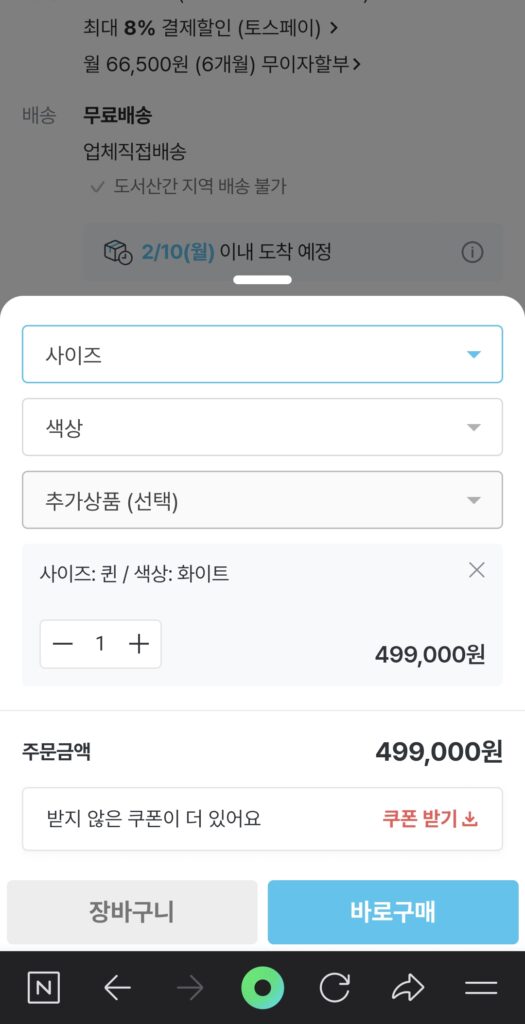Increase quantity with the plus button
The image size is (525, 1024).
(x=138, y=644)
